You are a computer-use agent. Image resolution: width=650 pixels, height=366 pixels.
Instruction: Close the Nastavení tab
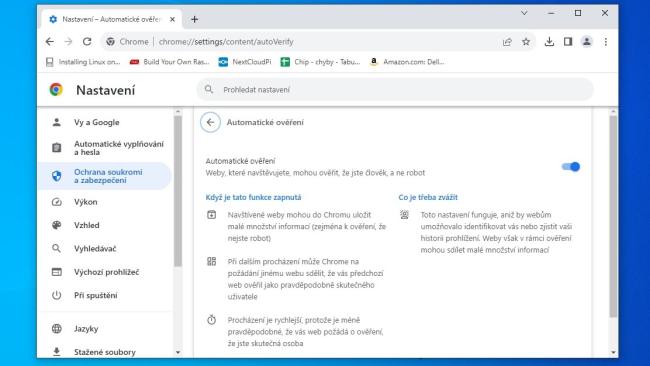tap(172, 19)
